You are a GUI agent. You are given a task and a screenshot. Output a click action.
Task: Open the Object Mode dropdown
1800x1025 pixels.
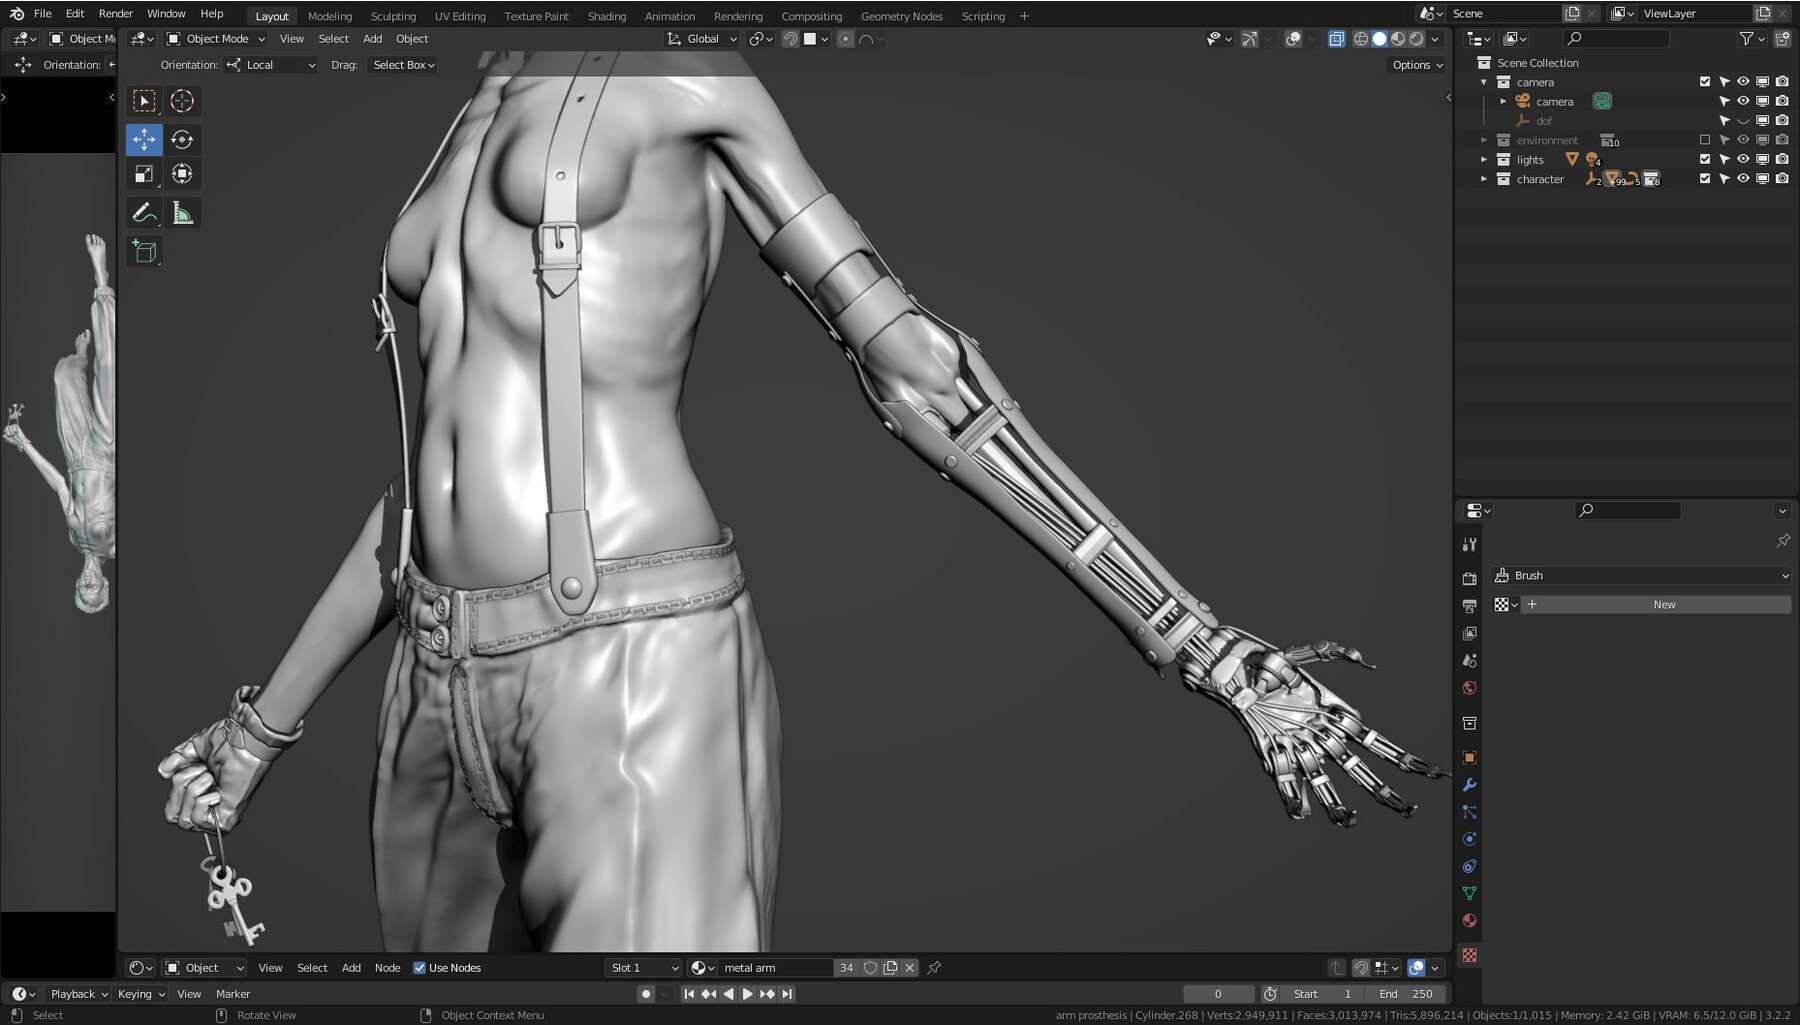pos(215,38)
